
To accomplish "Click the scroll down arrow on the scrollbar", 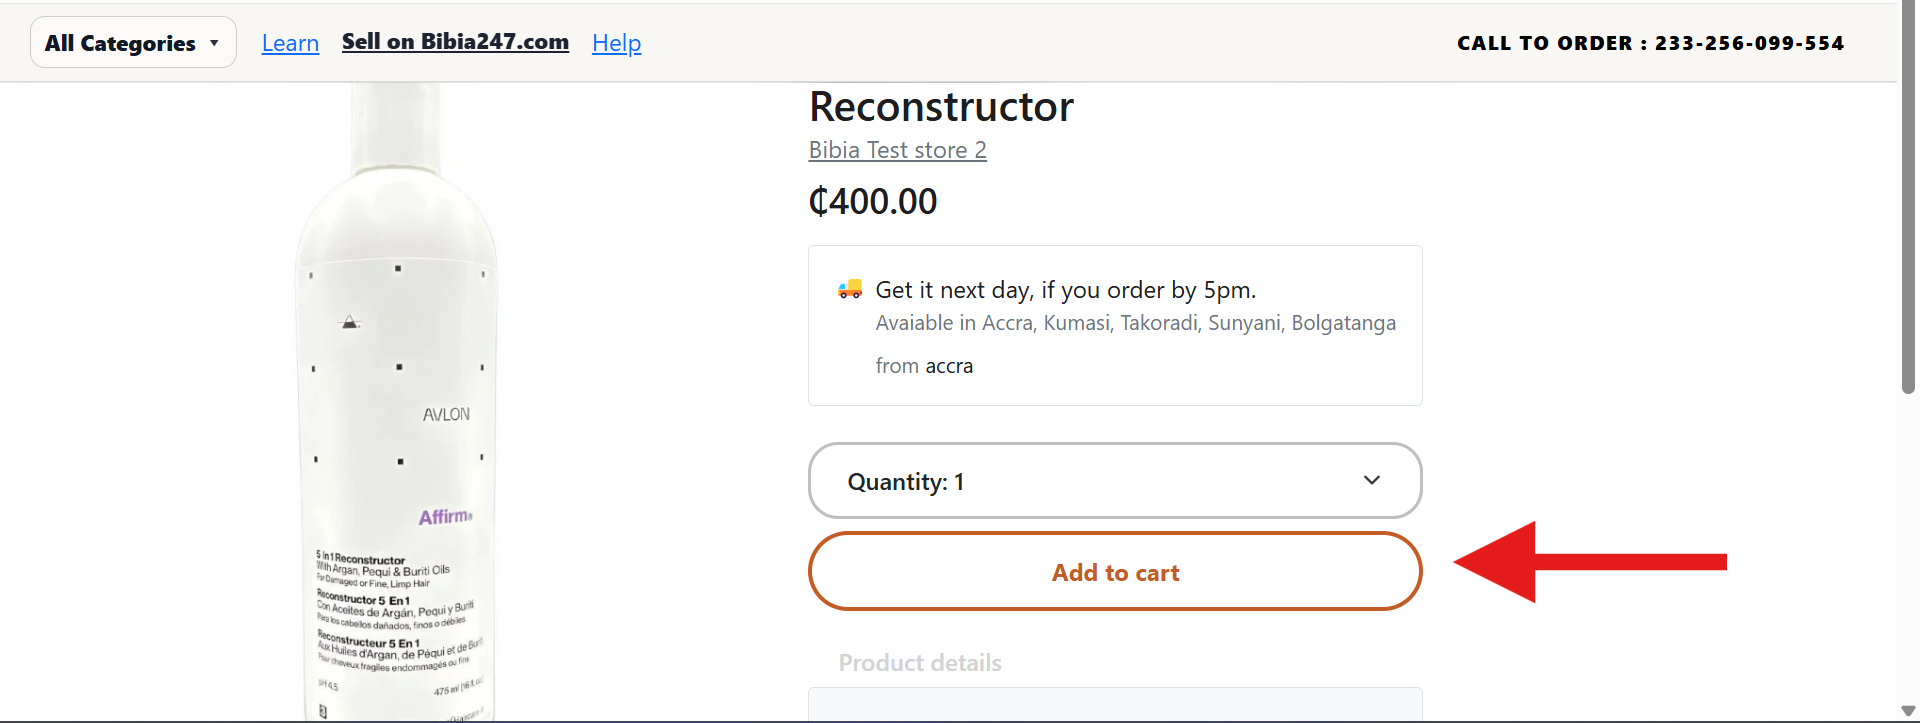I will (x=1908, y=711).
